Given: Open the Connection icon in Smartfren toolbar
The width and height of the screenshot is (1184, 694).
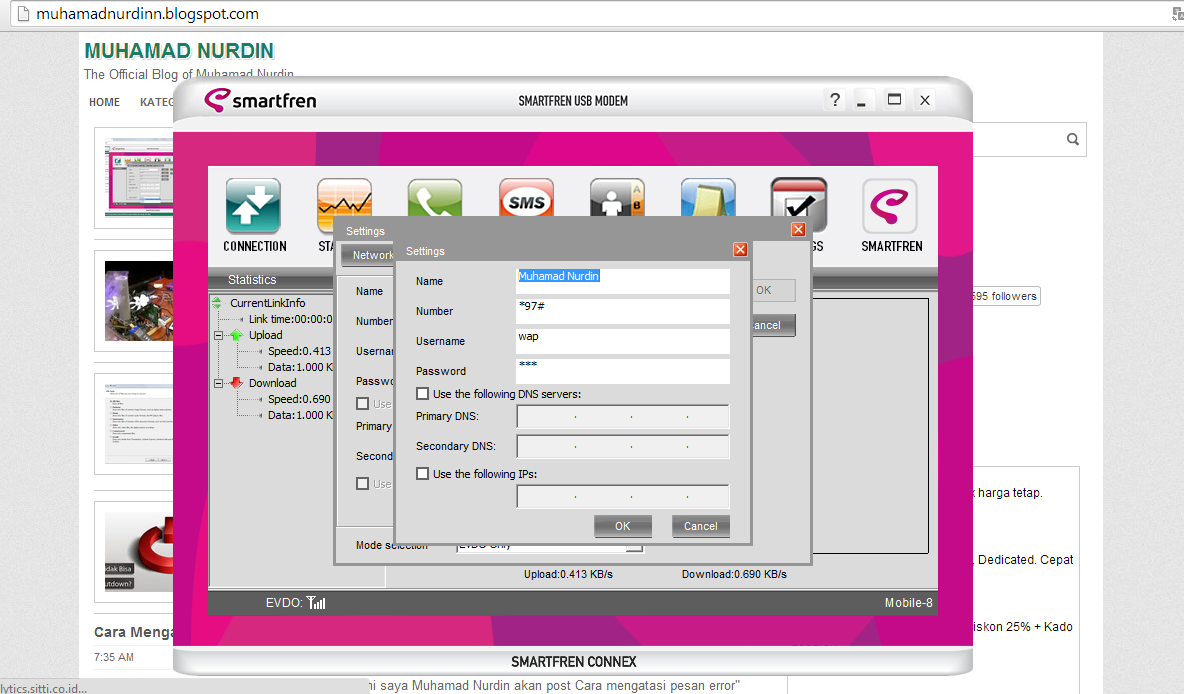Looking at the screenshot, I should (253, 206).
